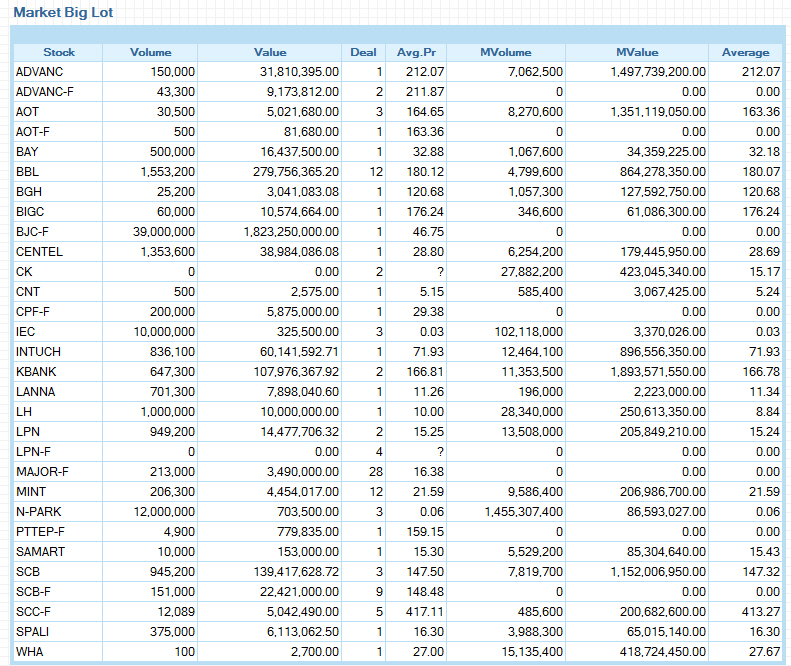Click INTUCH value 60,141,592.71
The image size is (791, 666).
[x=300, y=352]
